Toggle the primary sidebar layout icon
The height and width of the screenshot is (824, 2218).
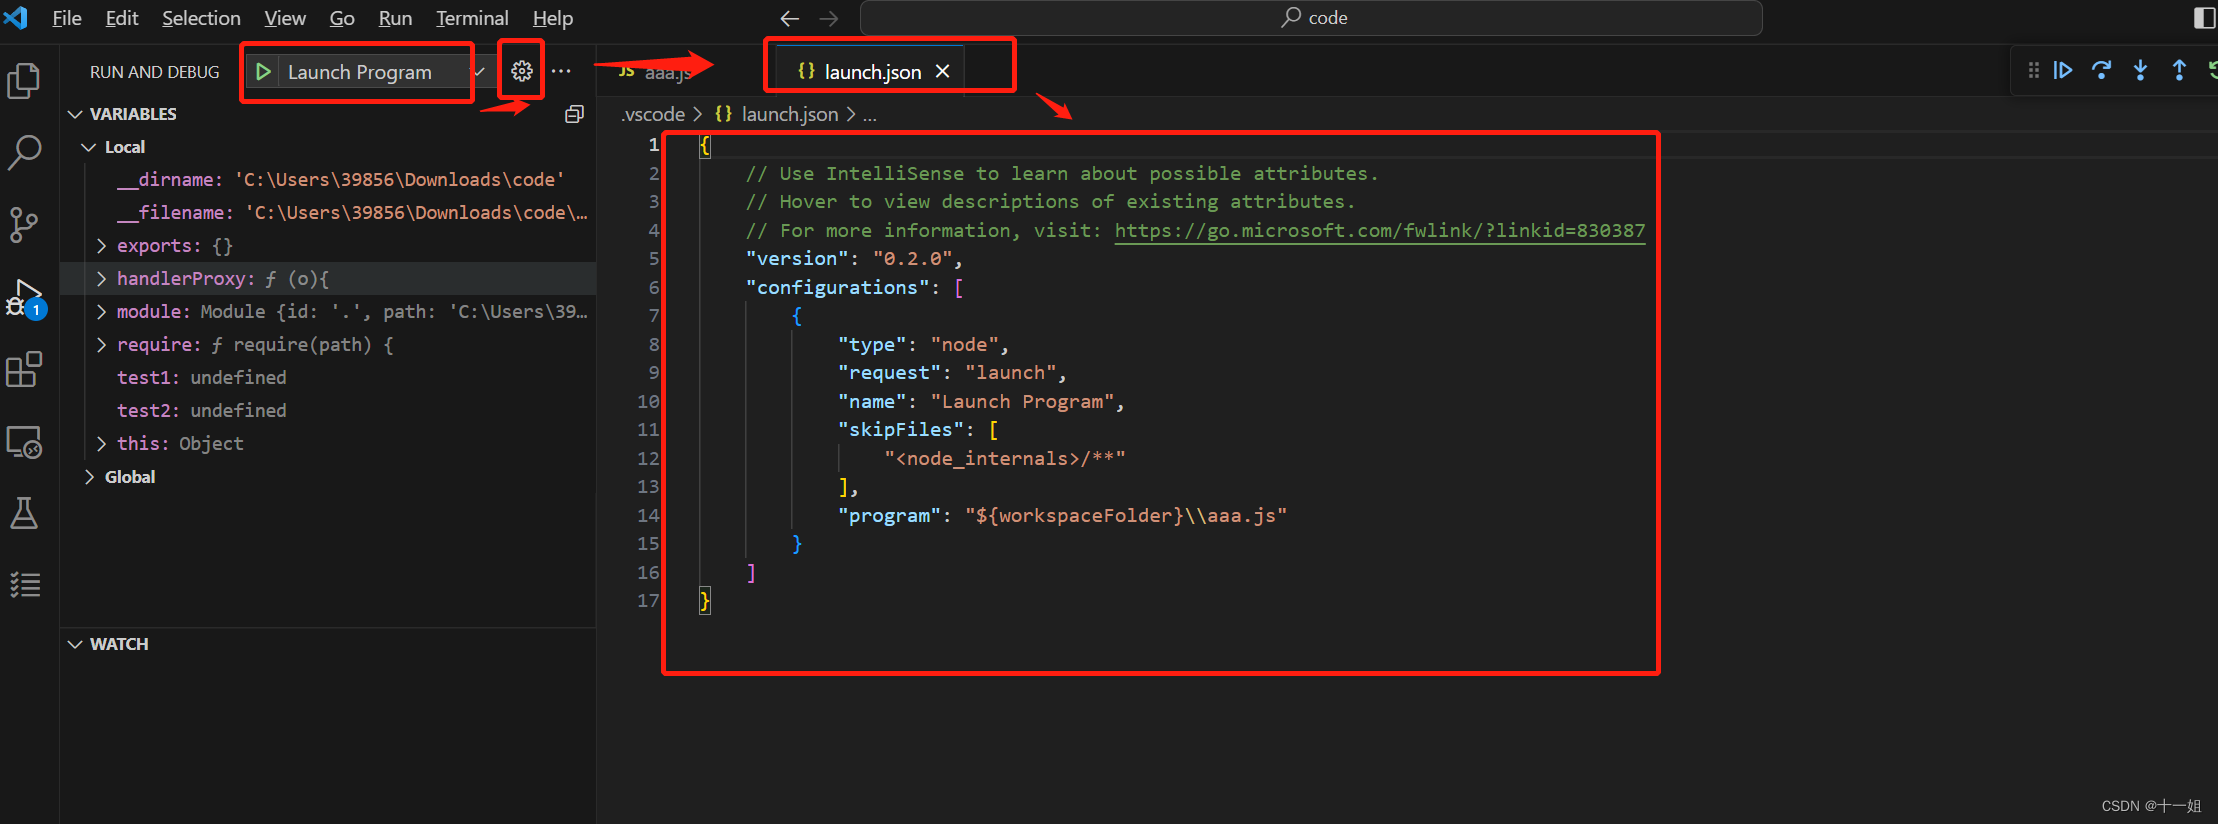click(2204, 18)
